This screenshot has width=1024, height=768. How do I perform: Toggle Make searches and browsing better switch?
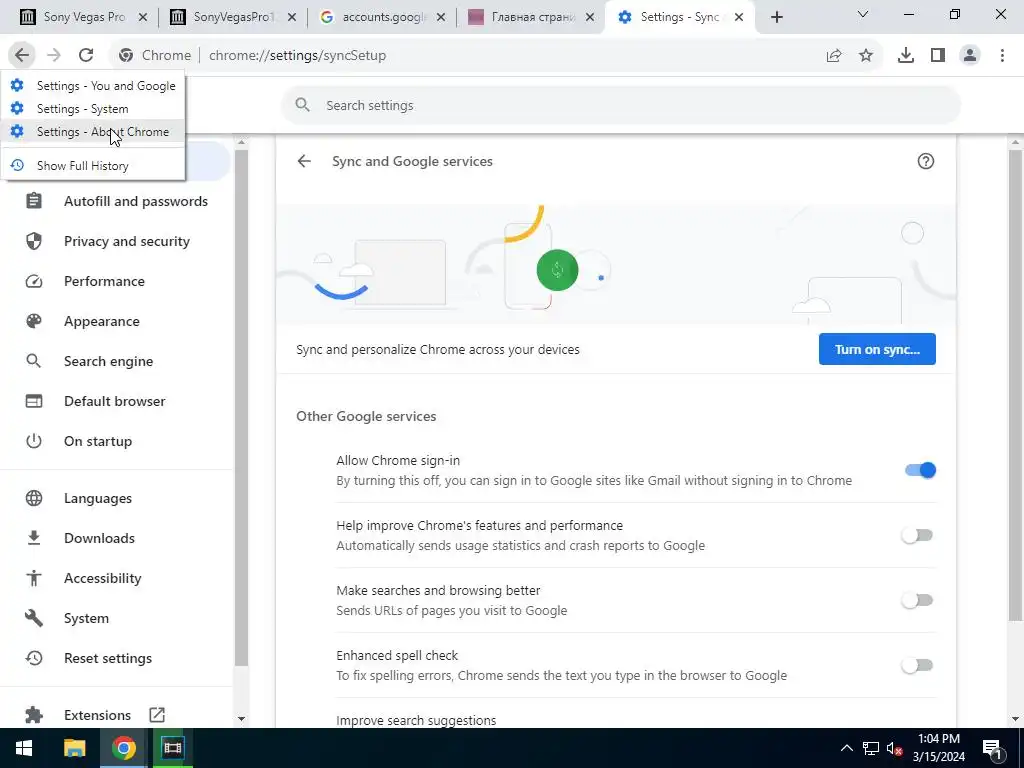917,600
